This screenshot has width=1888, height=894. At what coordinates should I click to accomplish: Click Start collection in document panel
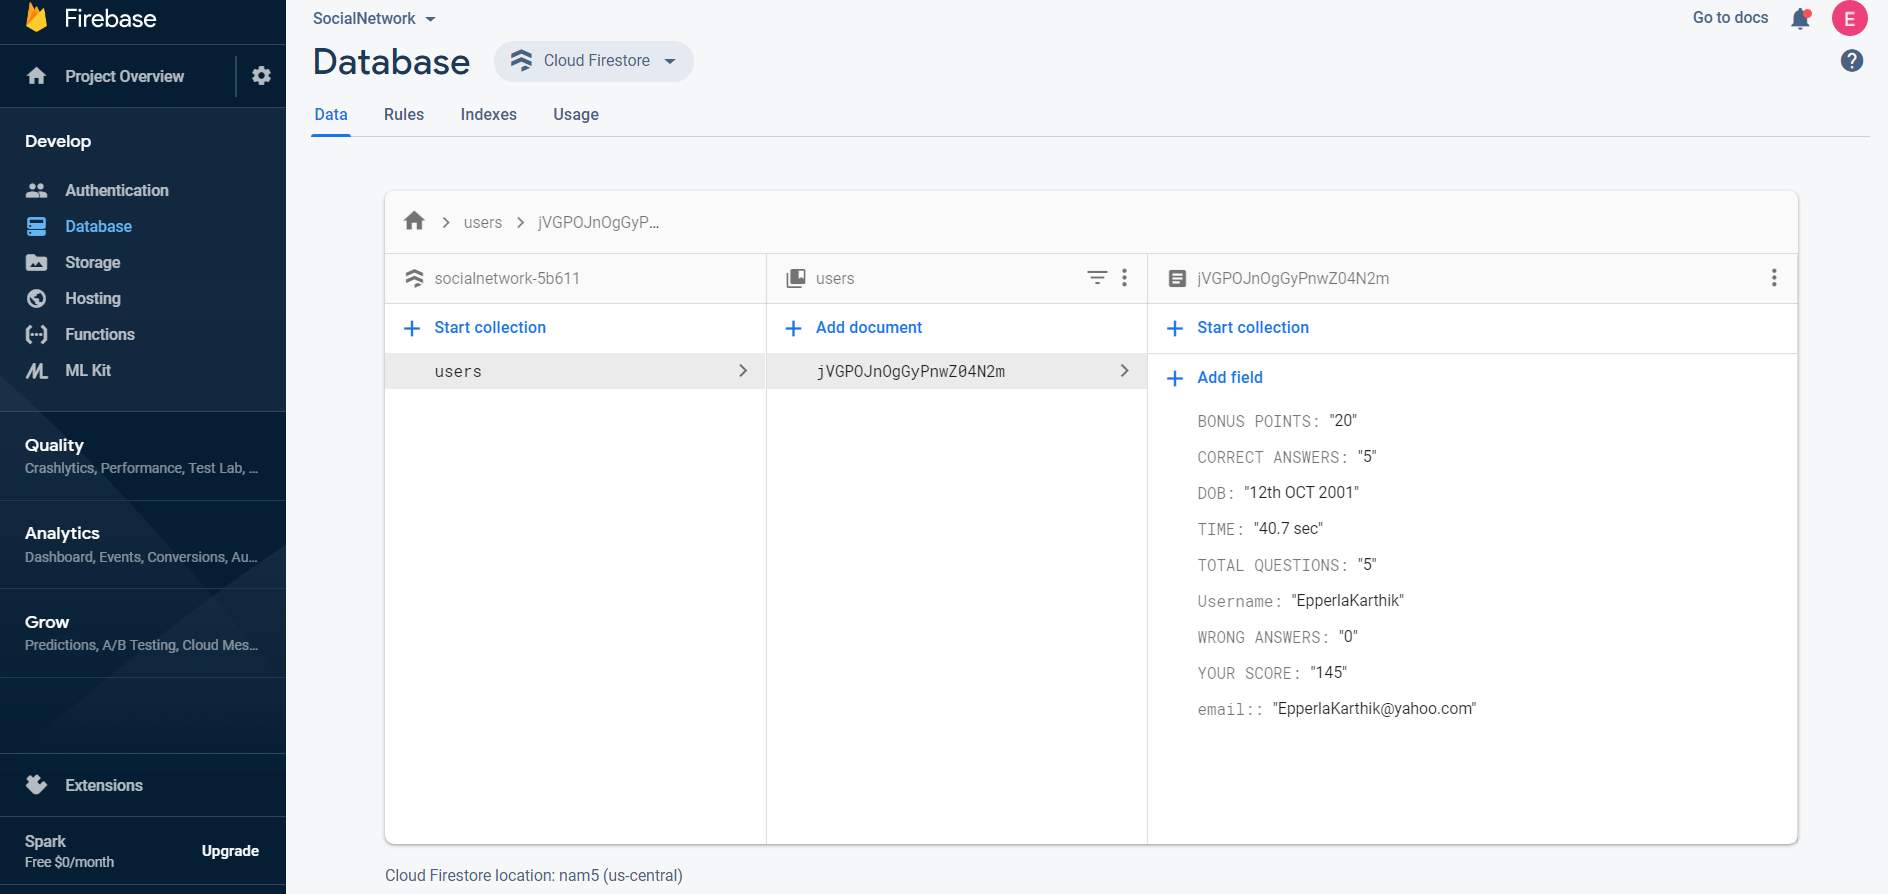[1253, 328]
